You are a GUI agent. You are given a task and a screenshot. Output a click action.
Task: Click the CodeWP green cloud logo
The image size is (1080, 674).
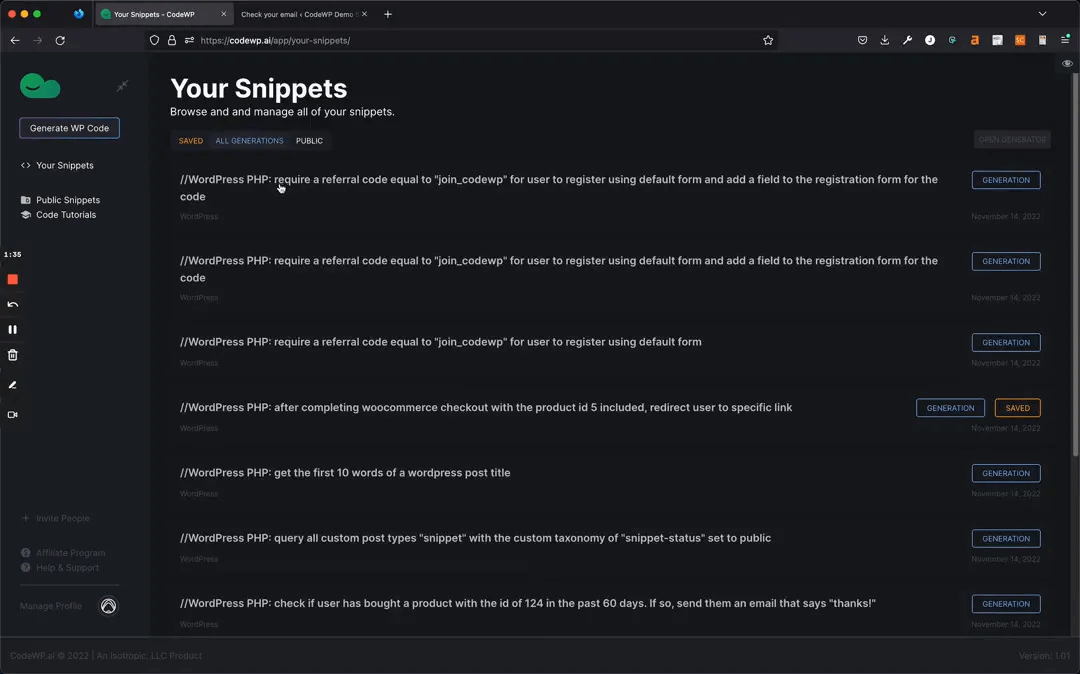[40, 87]
